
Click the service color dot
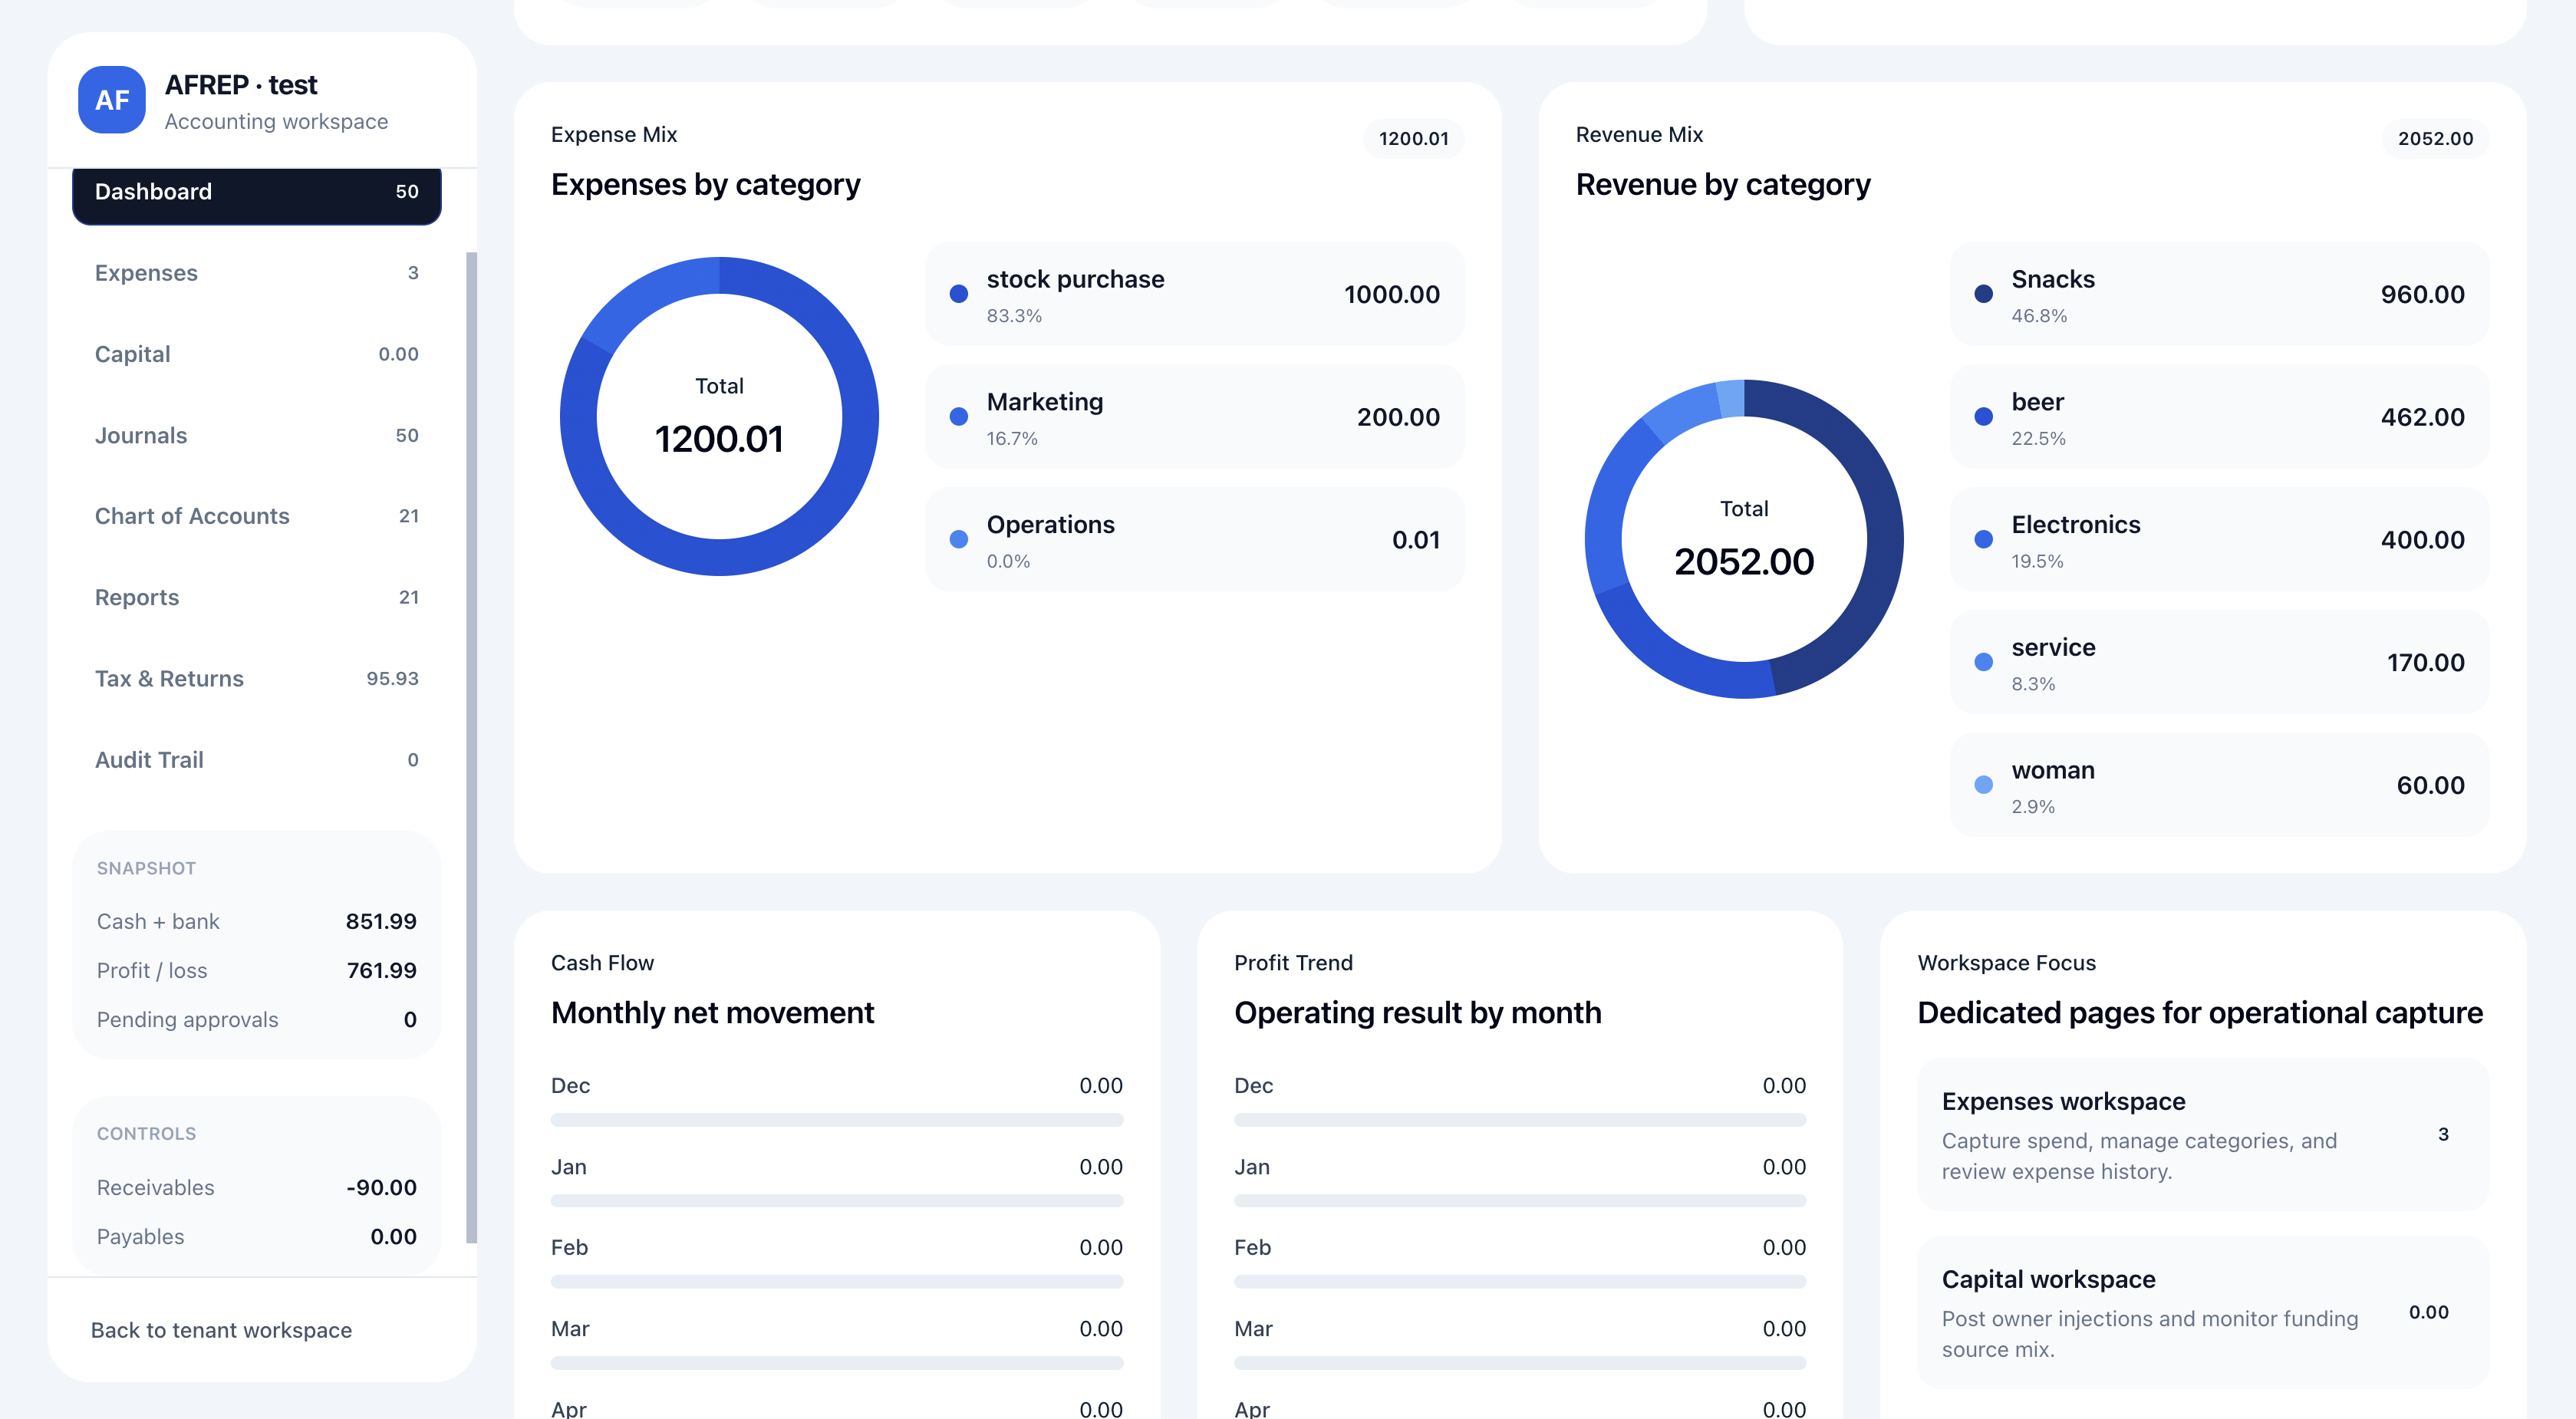tap(1983, 662)
